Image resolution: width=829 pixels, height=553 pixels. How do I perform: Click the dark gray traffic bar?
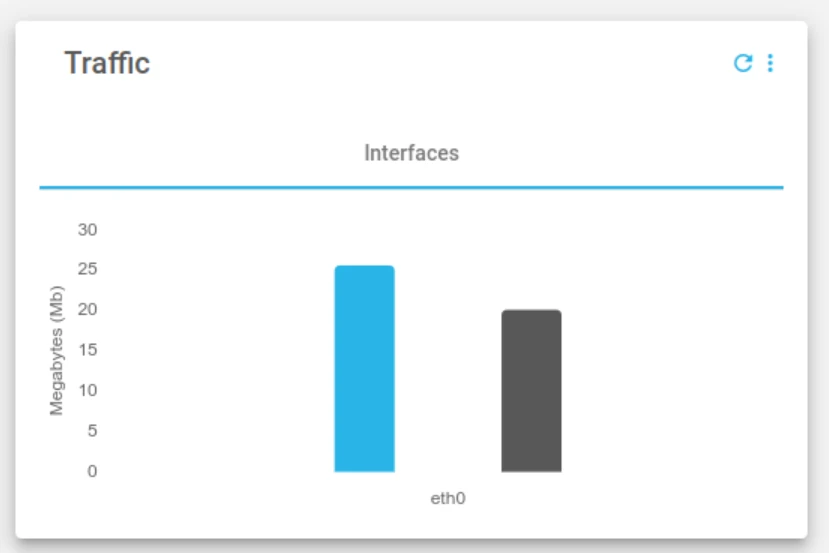531,392
